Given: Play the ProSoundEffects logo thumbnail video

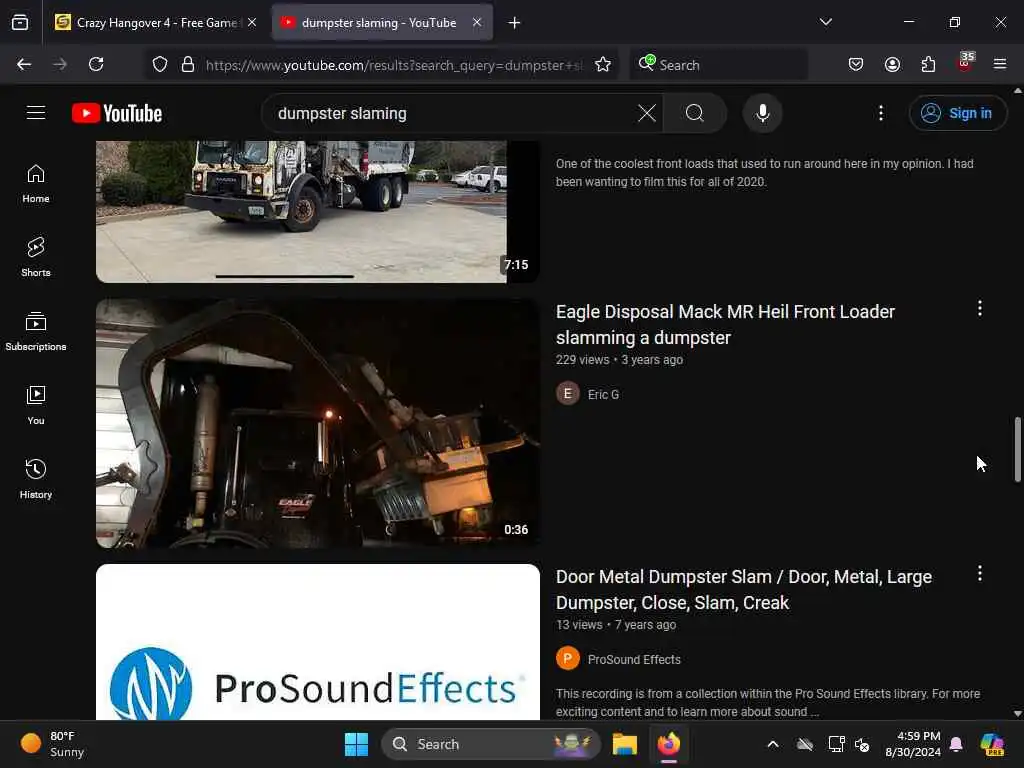Looking at the screenshot, I should click(x=317, y=642).
